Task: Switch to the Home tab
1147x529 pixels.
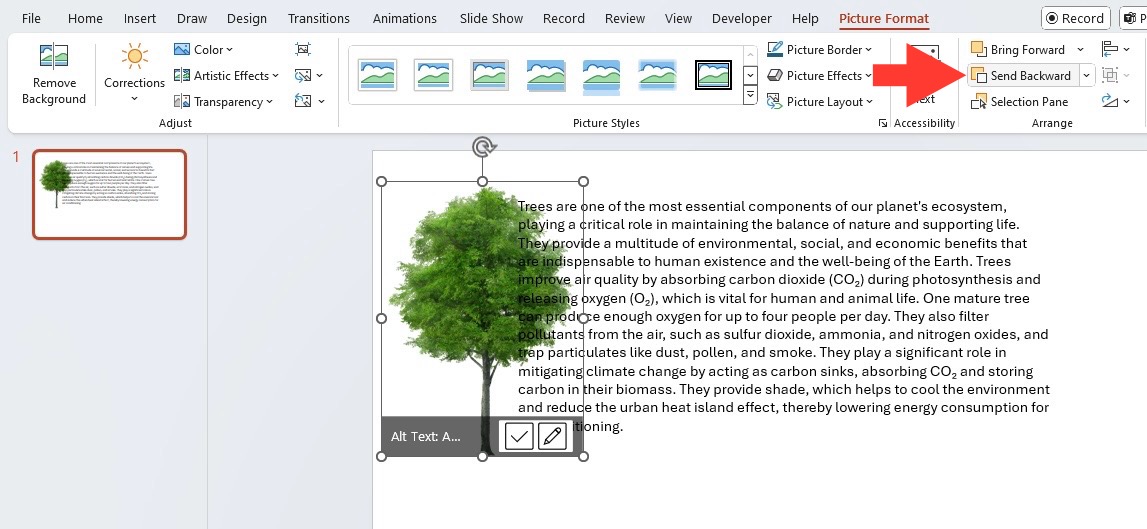Action: point(85,18)
